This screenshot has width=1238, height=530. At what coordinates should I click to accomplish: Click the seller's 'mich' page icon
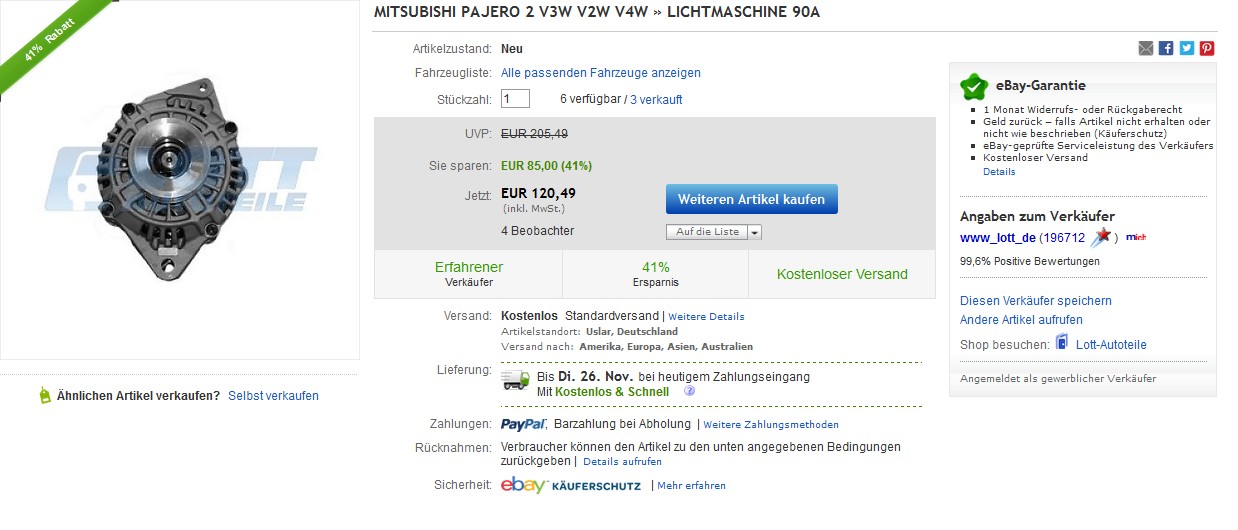1135,237
